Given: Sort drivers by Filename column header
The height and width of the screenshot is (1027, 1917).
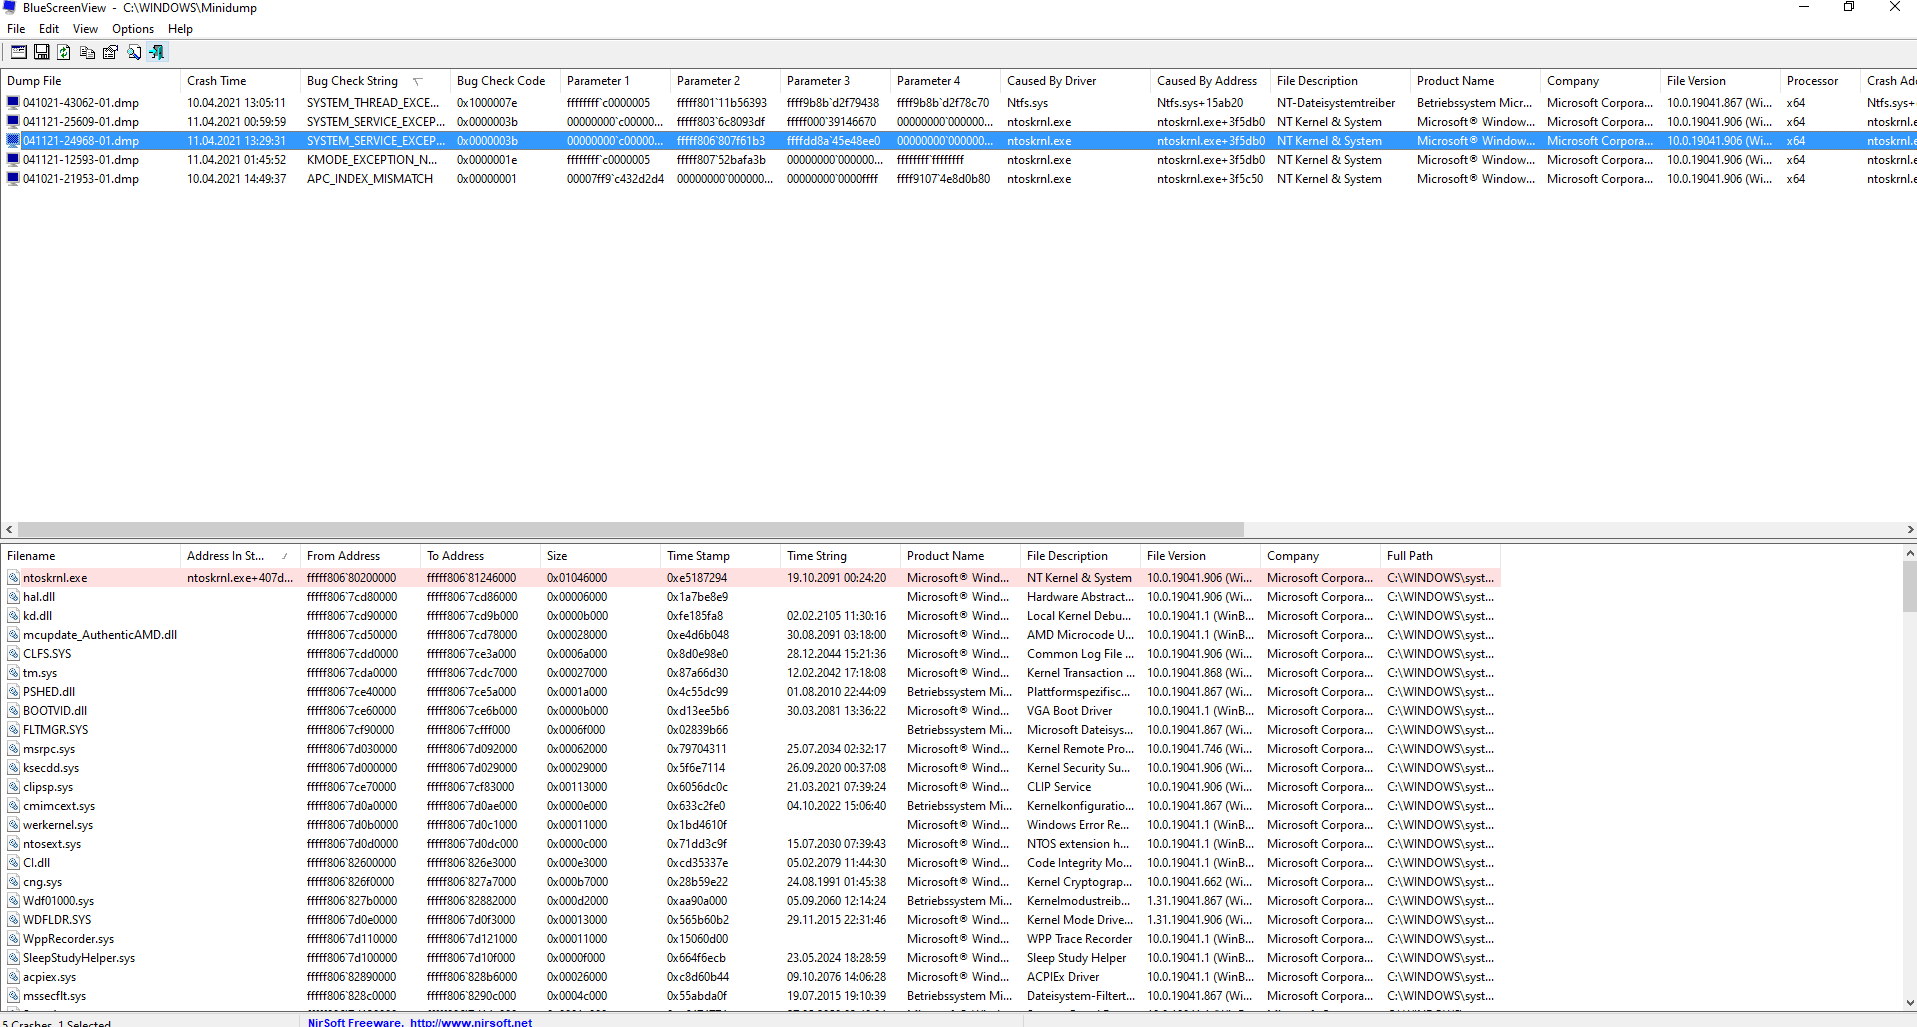Looking at the screenshot, I should (90, 556).
